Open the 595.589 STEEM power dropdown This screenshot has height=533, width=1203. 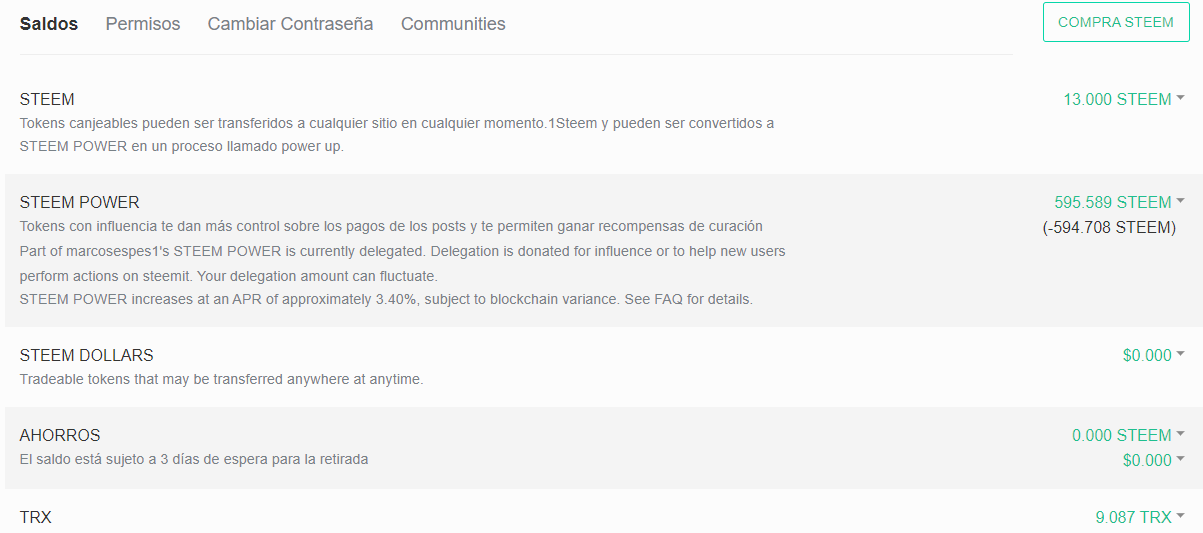pos(1119,202)
